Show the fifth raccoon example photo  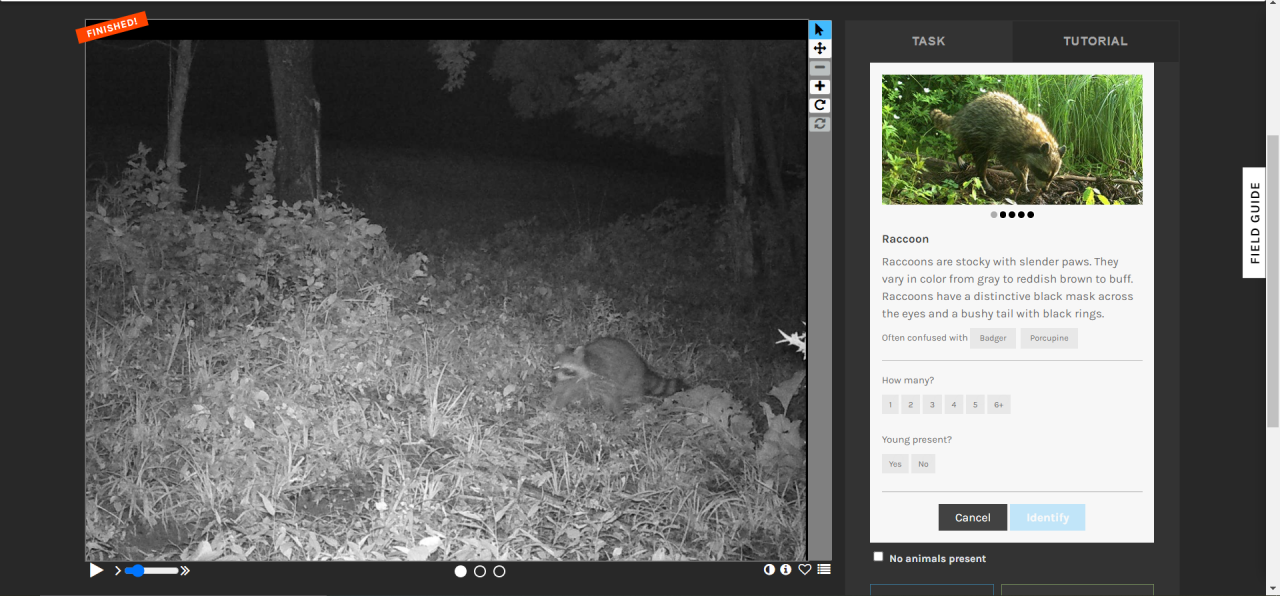1030,214
